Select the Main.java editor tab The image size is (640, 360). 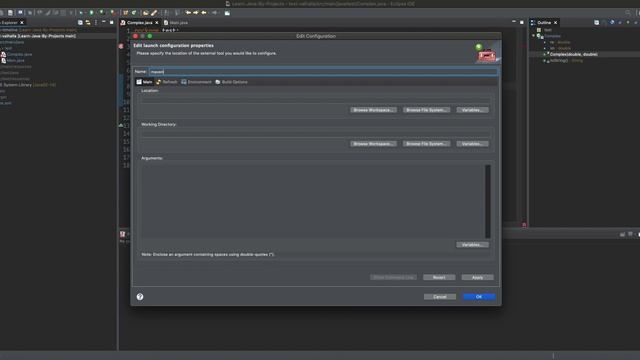click(x=176, y=22)
